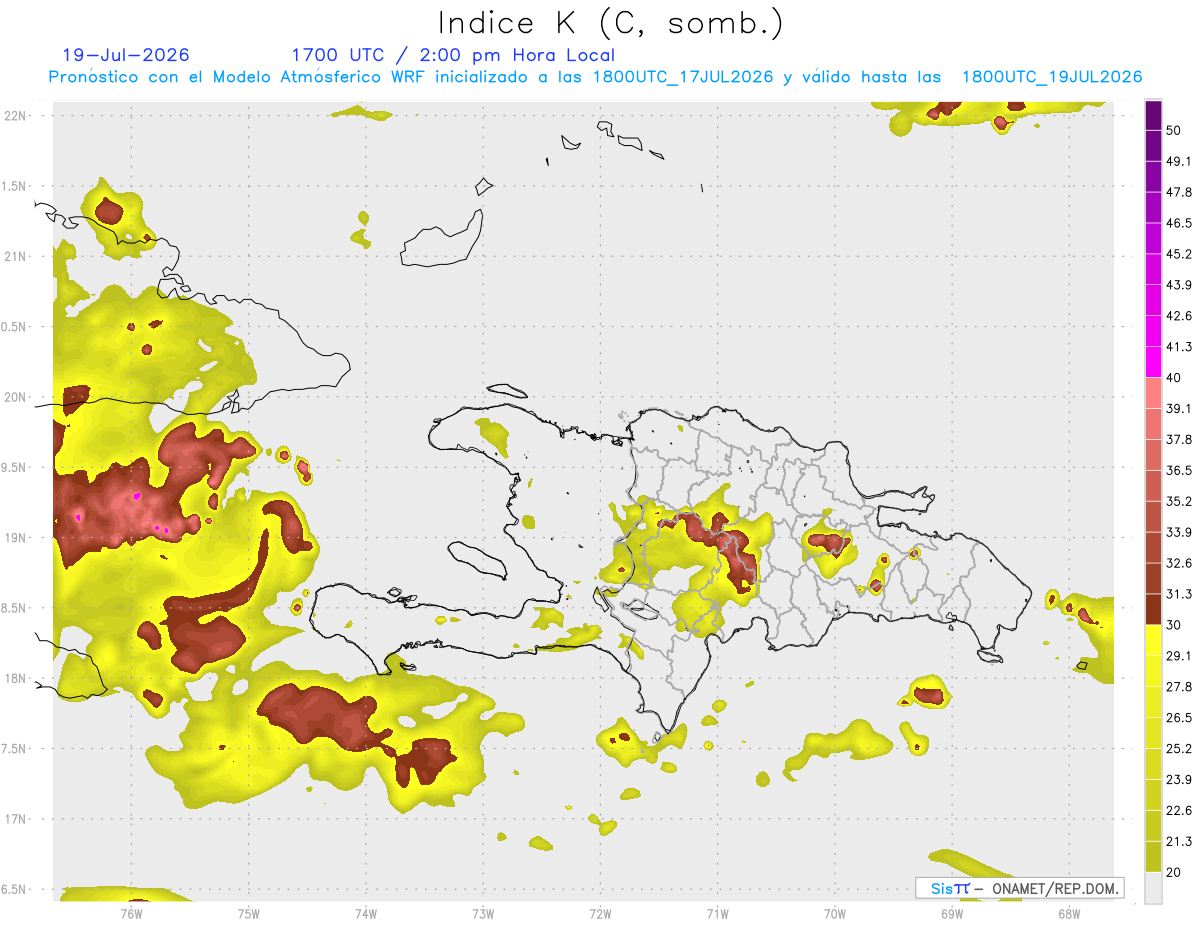Click the "71W" longitude label
This screenshot has width=1200, height=927.
pos(717,914)
